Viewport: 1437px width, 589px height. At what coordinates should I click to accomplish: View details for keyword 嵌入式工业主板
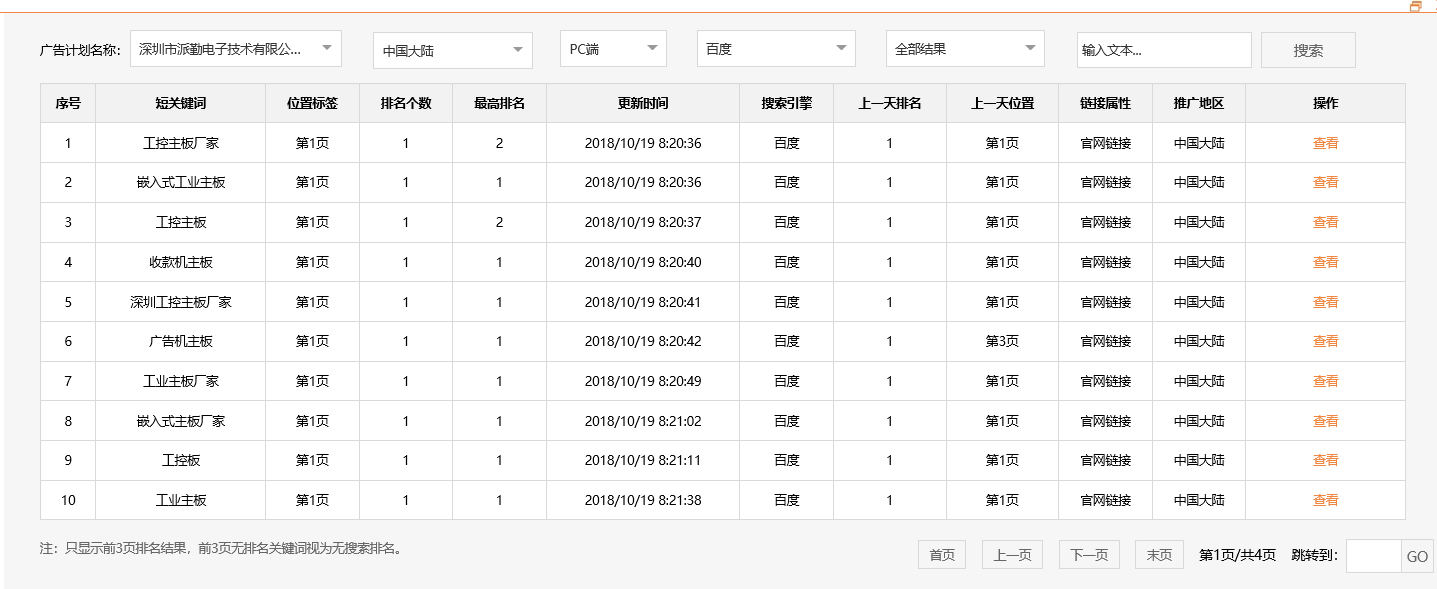[x=1325, y=182]
